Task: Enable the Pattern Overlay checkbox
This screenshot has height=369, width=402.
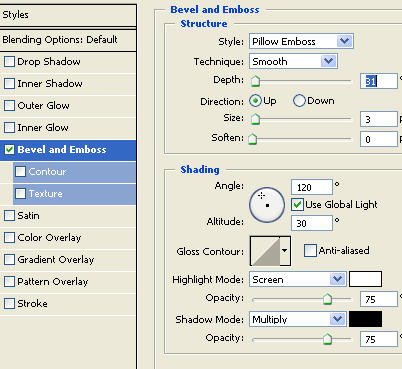Action: point(9,282)
